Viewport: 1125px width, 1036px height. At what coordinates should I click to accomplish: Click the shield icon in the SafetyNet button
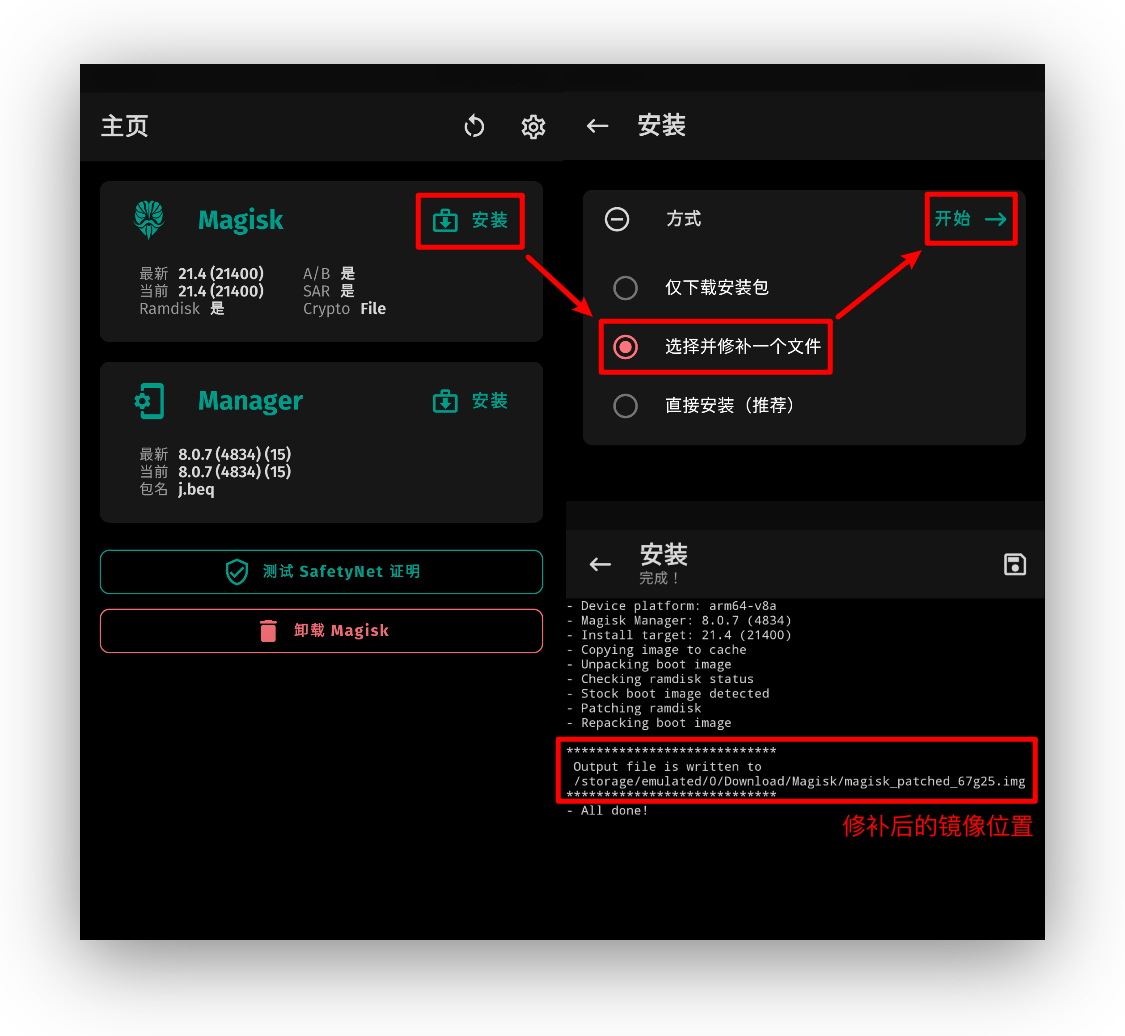(x=237, y=572)
